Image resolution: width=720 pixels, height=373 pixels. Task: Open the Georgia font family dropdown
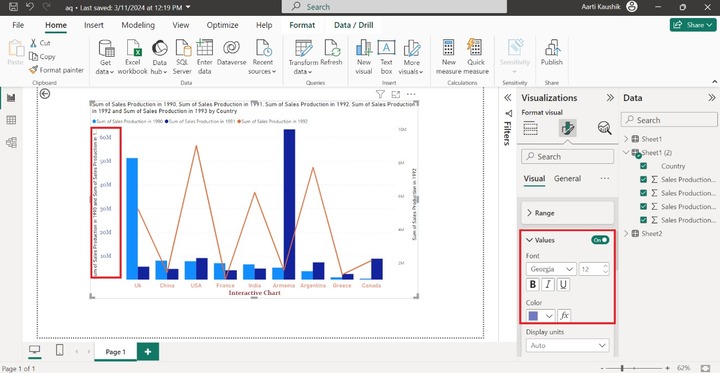pos(551,269)
